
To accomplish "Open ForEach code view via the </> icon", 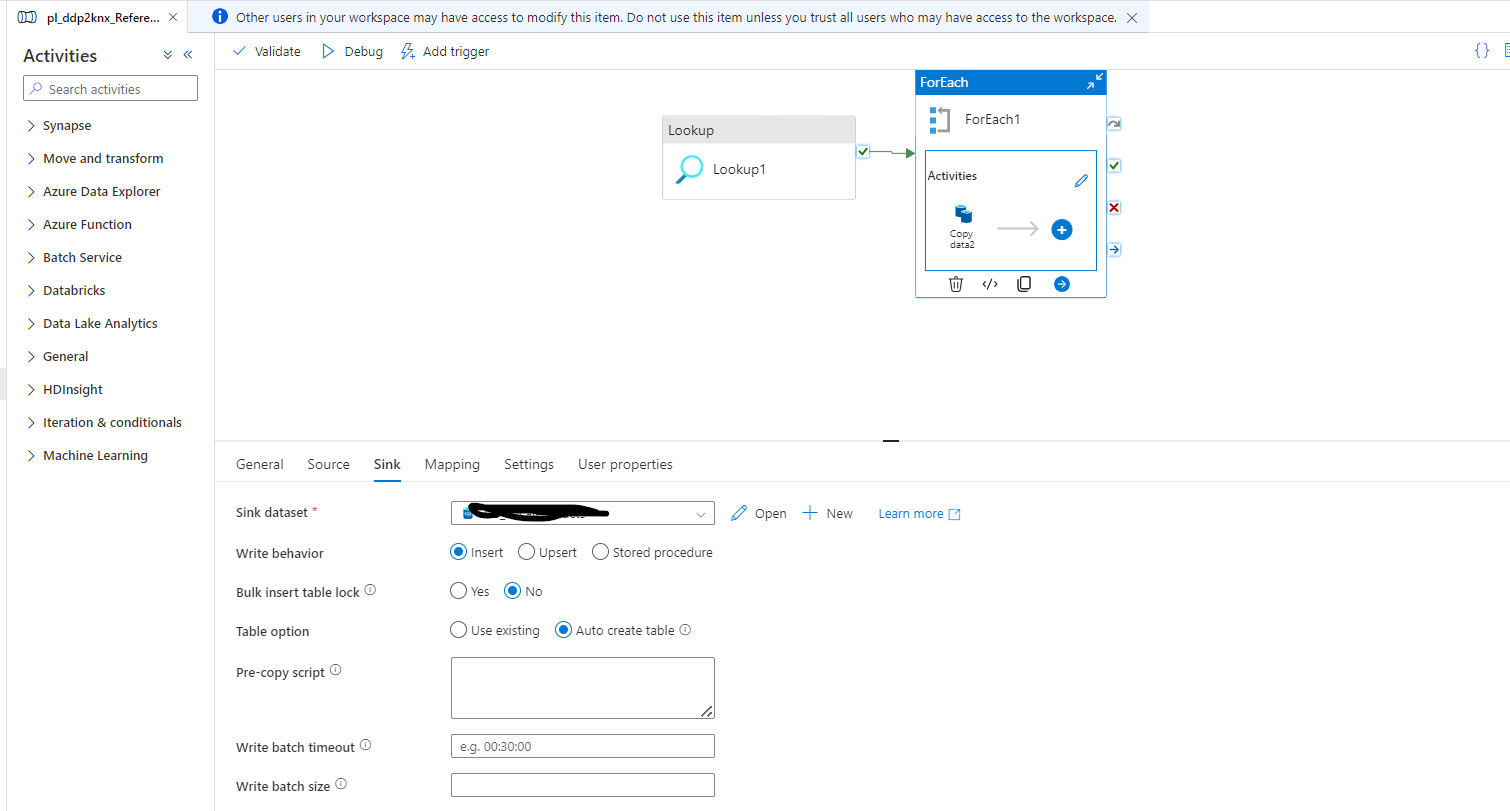I will coord(989,284).
